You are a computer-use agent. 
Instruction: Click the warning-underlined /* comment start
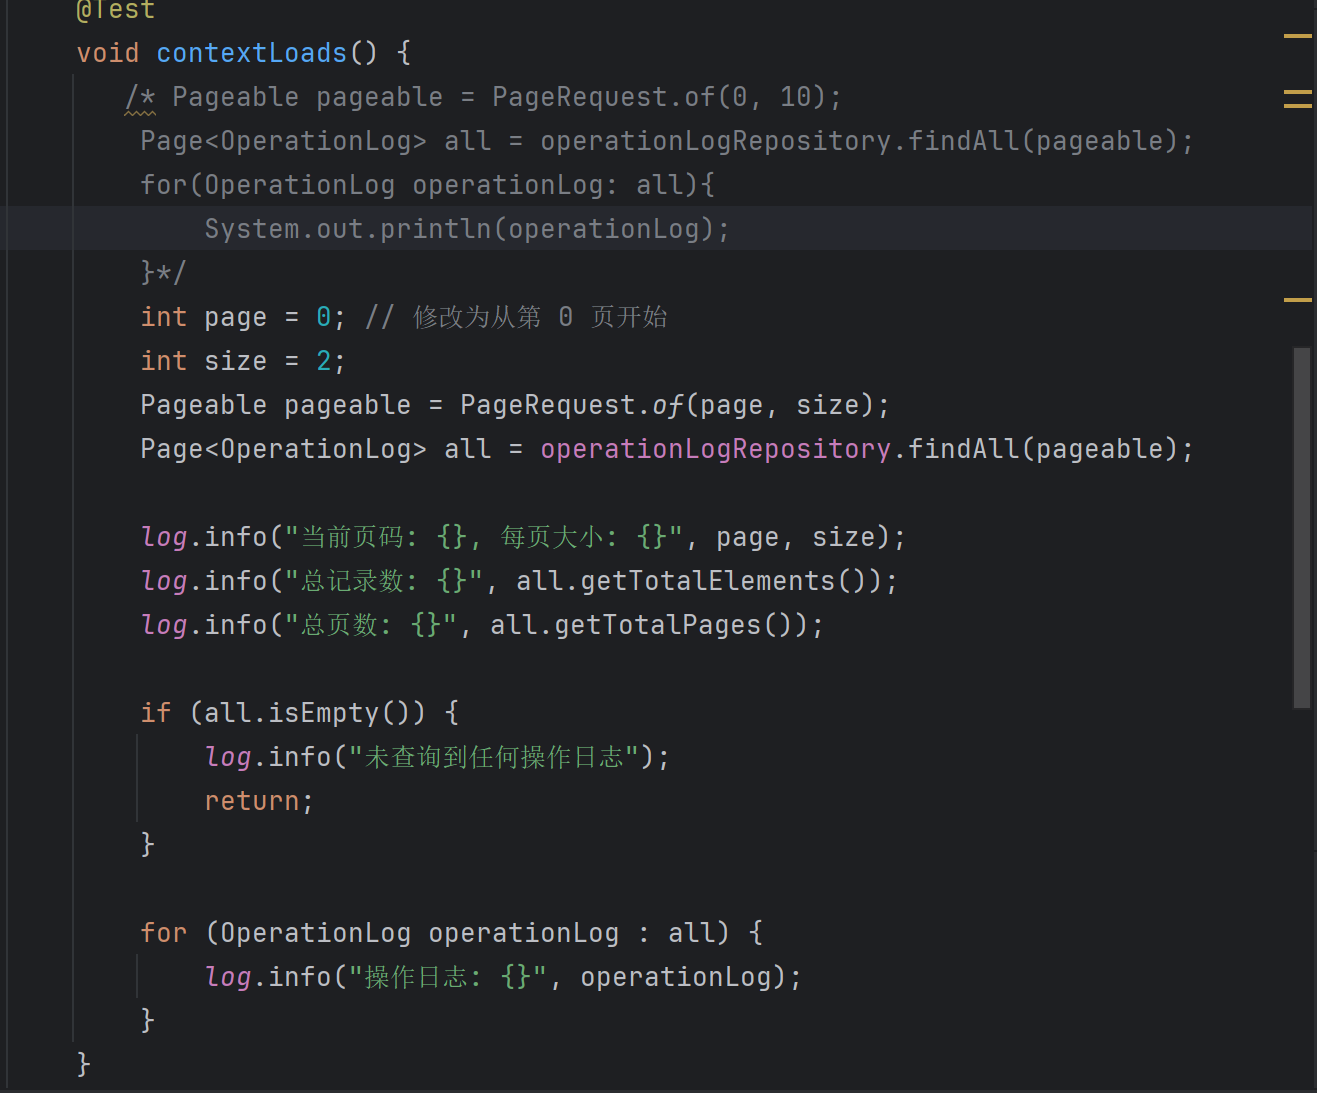(138, 96)
